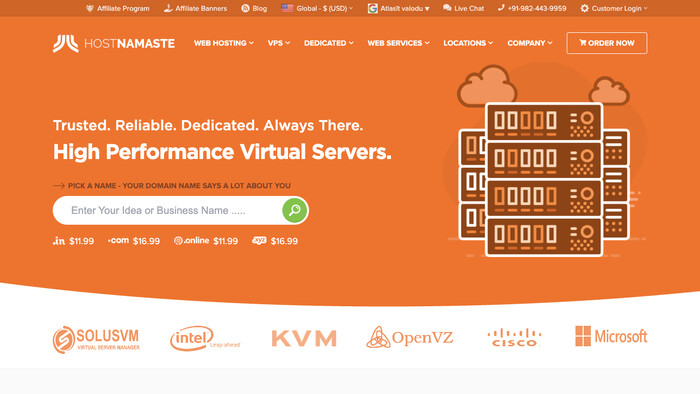Click the Google Translate icon
The image size is (700, 394).
click(x=372, y=8)
